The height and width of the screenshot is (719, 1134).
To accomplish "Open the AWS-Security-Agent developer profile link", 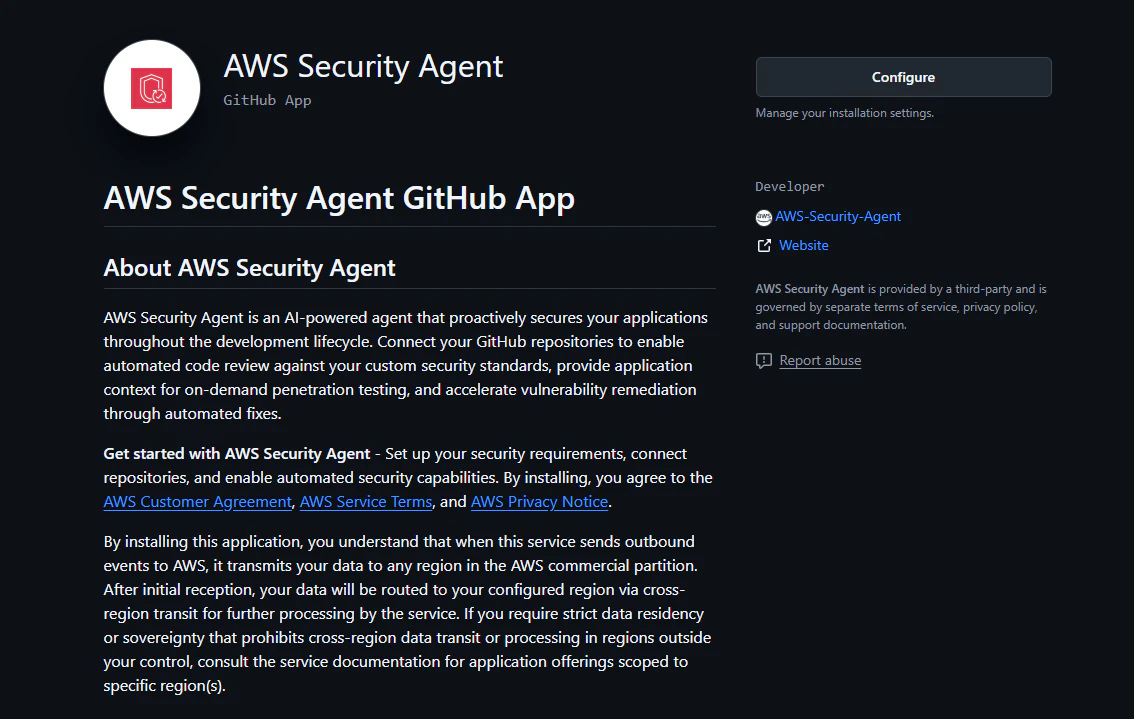I will pyautogui.click(x=837, y=216).
